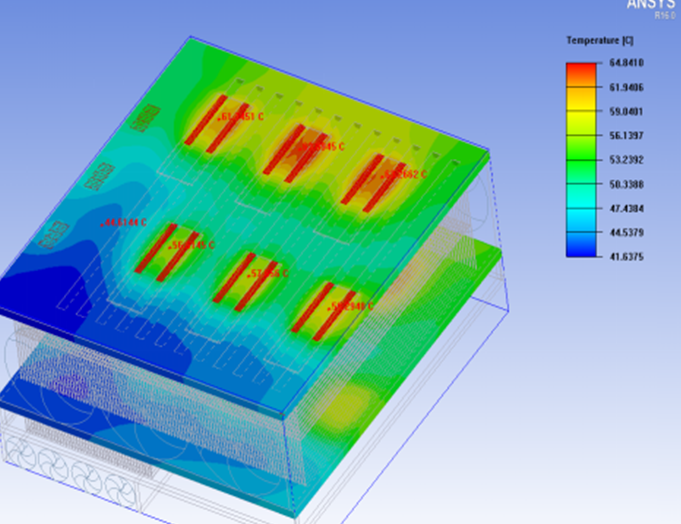Select the bottom-right heat source red strips
681x524 pixels.
[320, 309]
